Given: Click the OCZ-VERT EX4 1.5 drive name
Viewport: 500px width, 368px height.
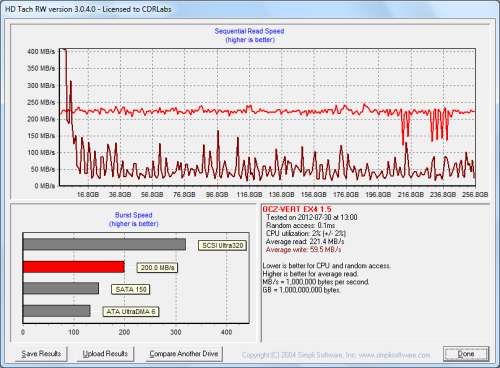Looking at the screenshot, I should (x=297, y=209).
